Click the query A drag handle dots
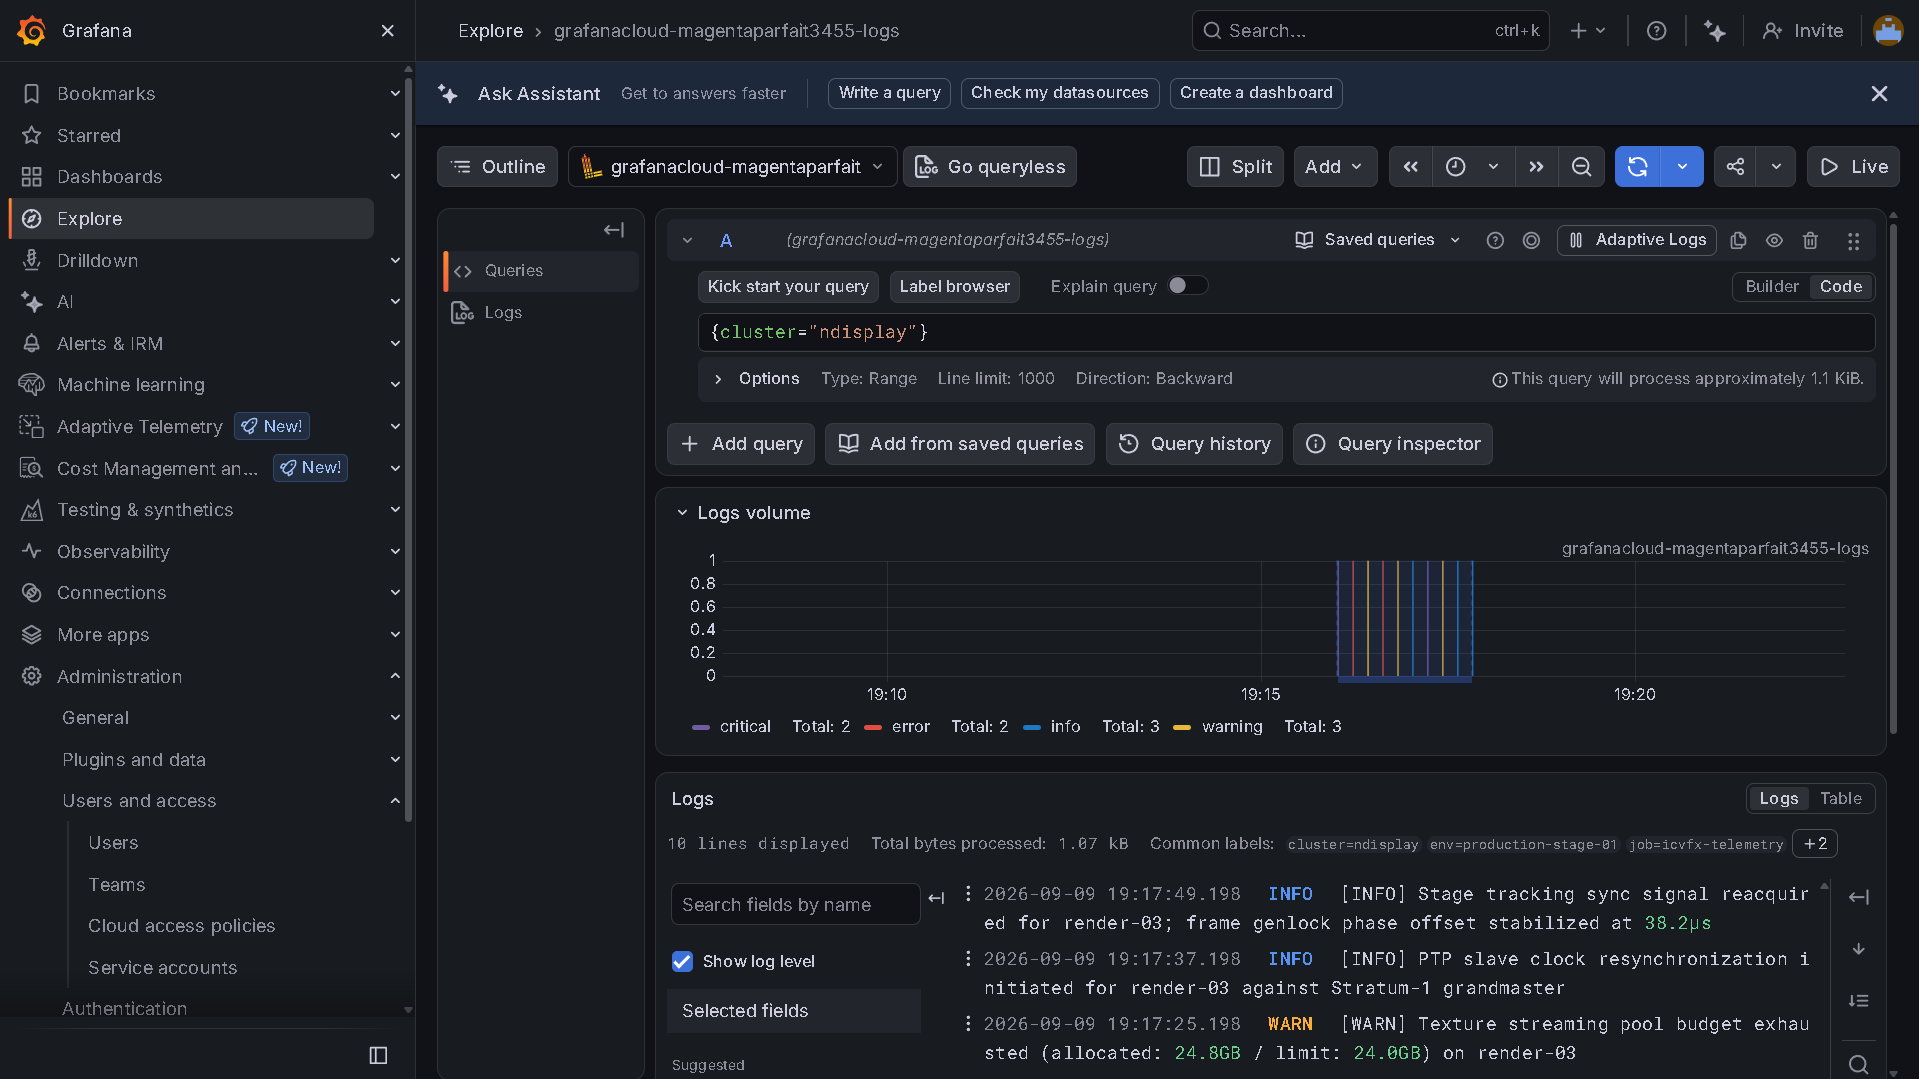This screenshot has width=1919, height=1079. 1853,241
